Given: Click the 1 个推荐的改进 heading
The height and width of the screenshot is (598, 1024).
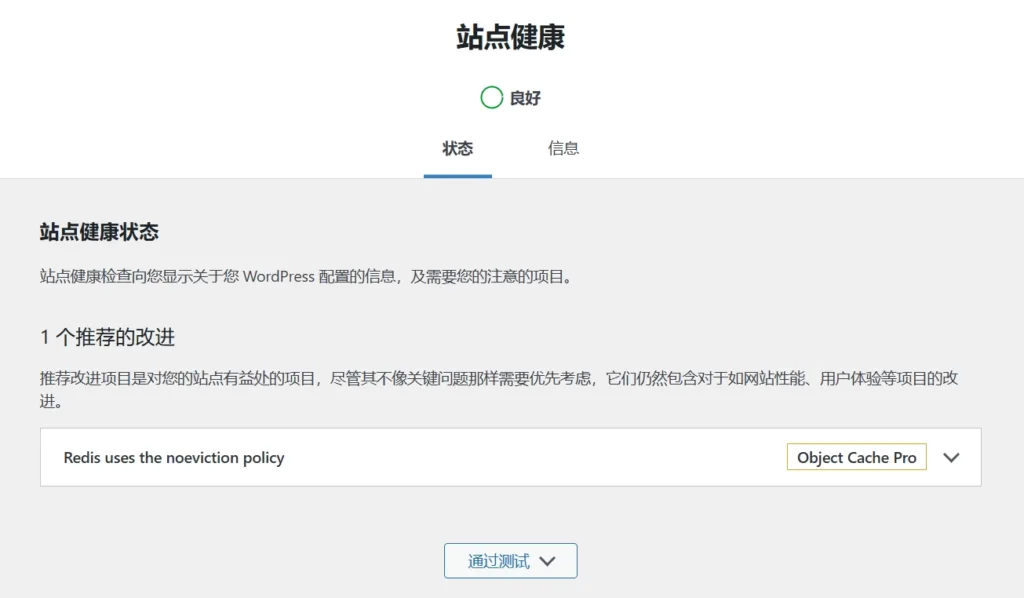Looking at the screenshot, I should point(106,337).
